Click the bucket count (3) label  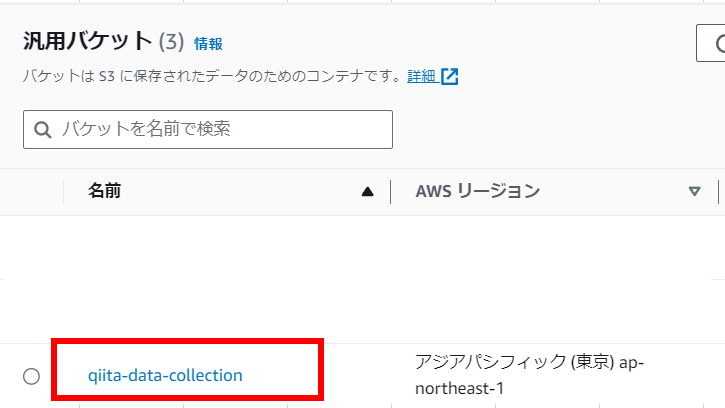coord(171,42)
